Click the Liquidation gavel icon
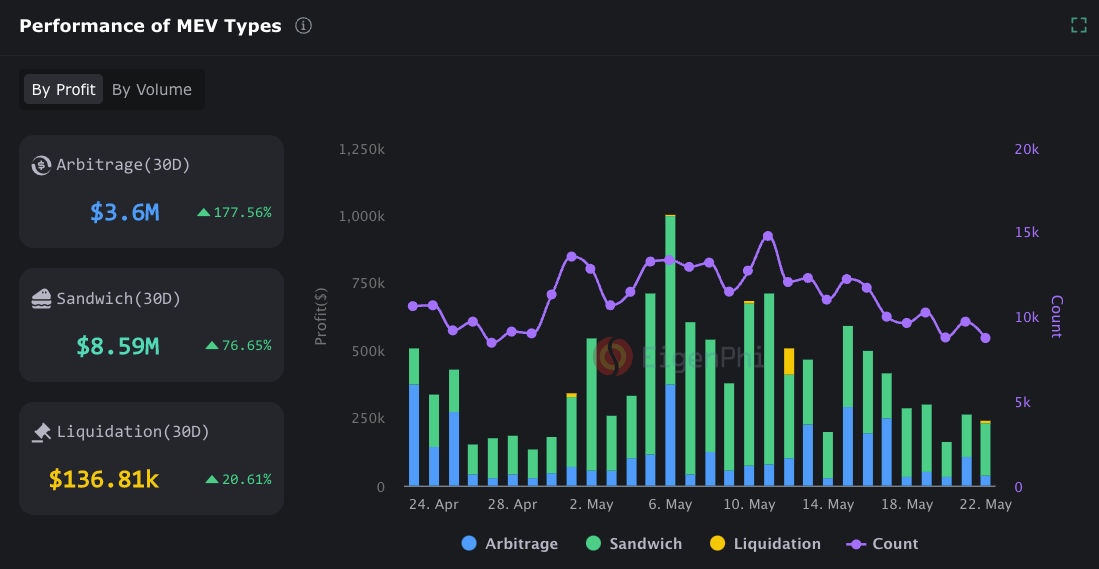Viewport: 1099px width, 569px height. pyautogui.click(x=41, y=432)
